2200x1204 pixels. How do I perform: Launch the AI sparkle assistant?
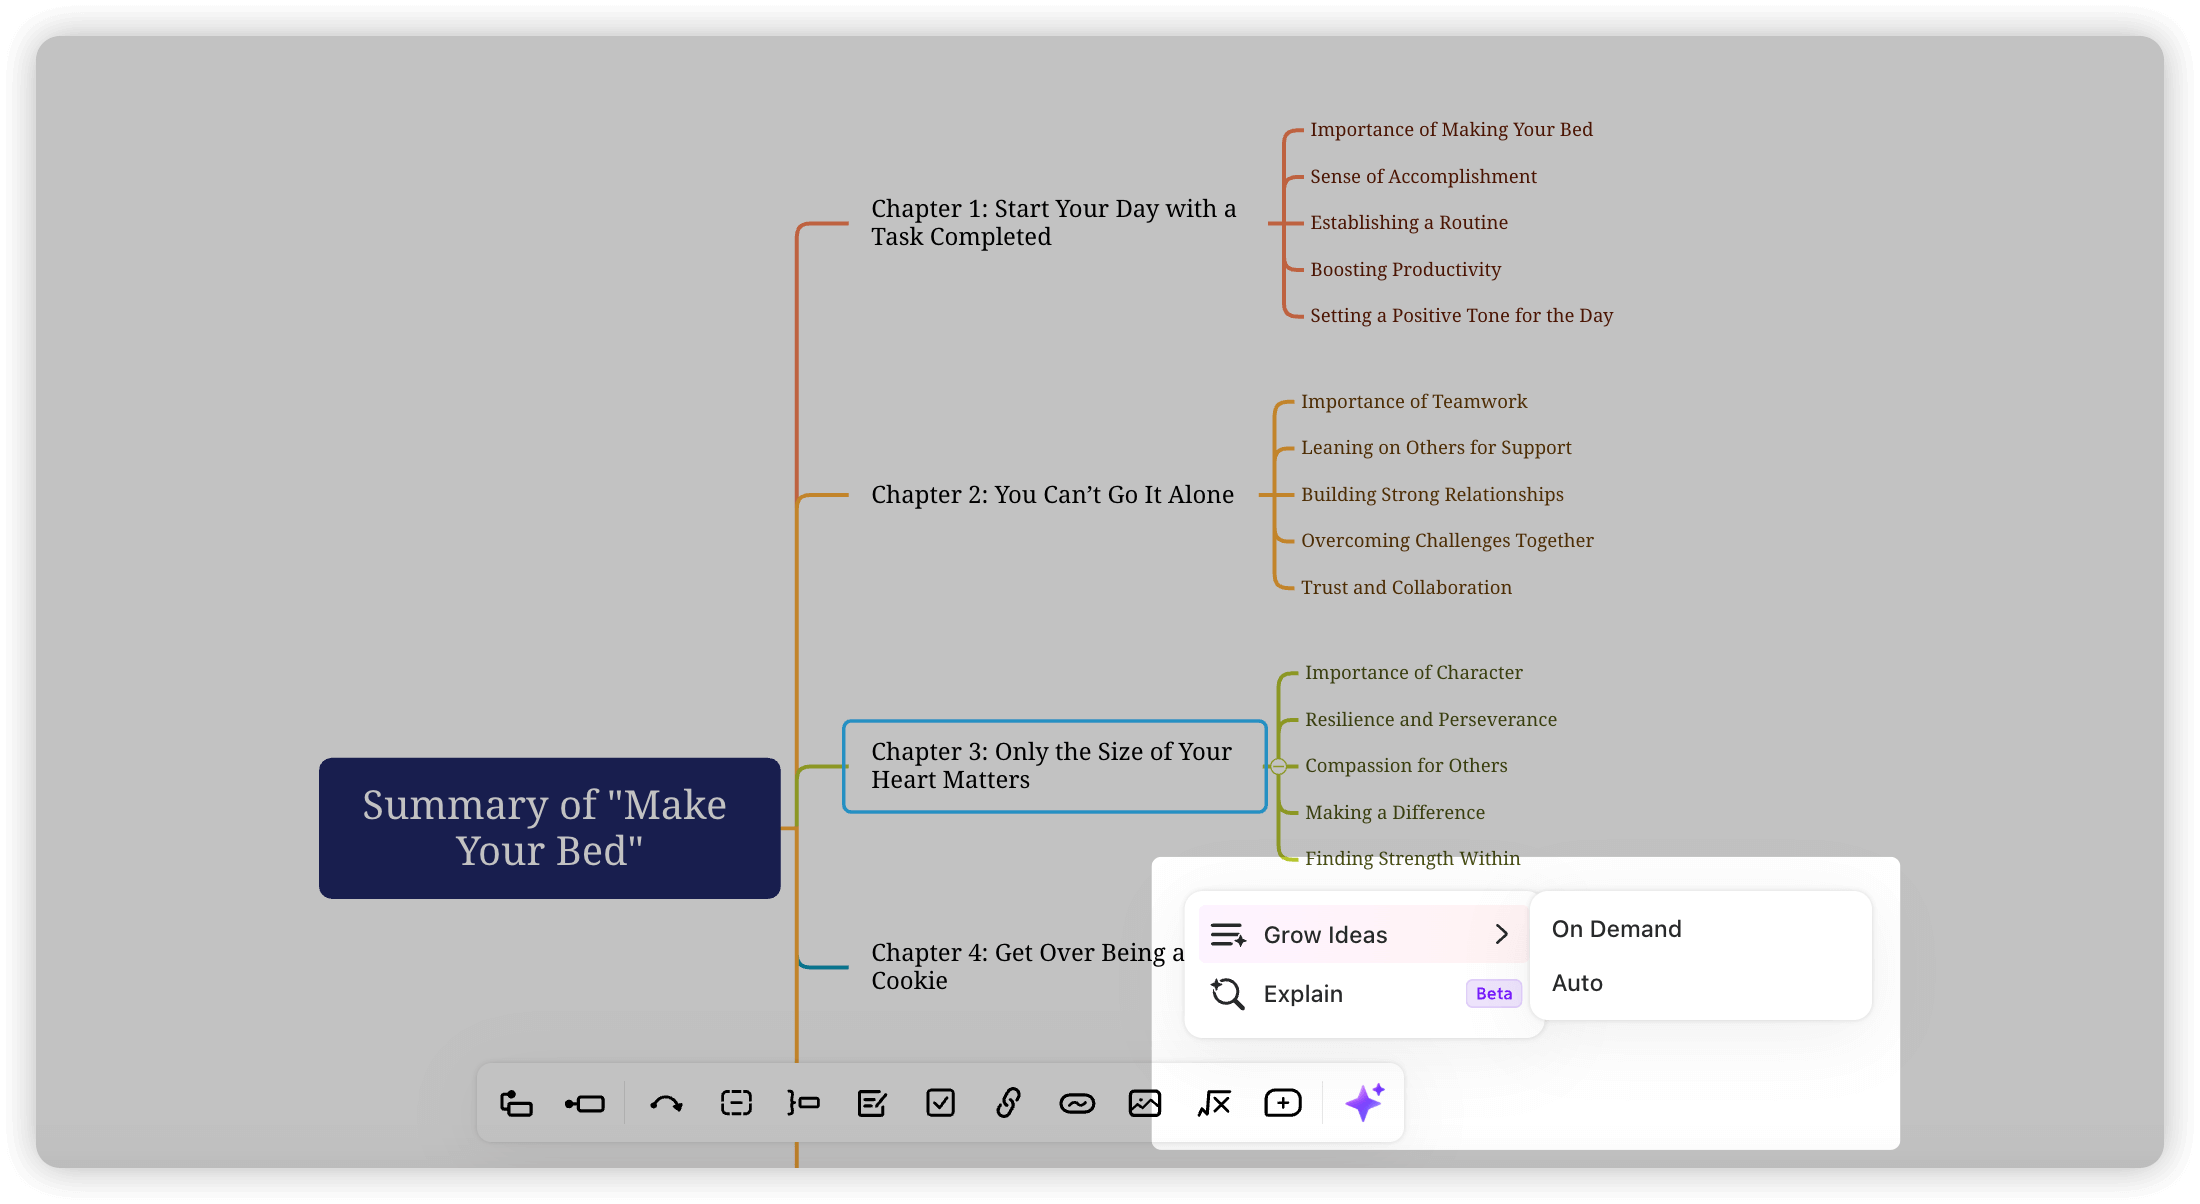click(x=1365, y=1103)
